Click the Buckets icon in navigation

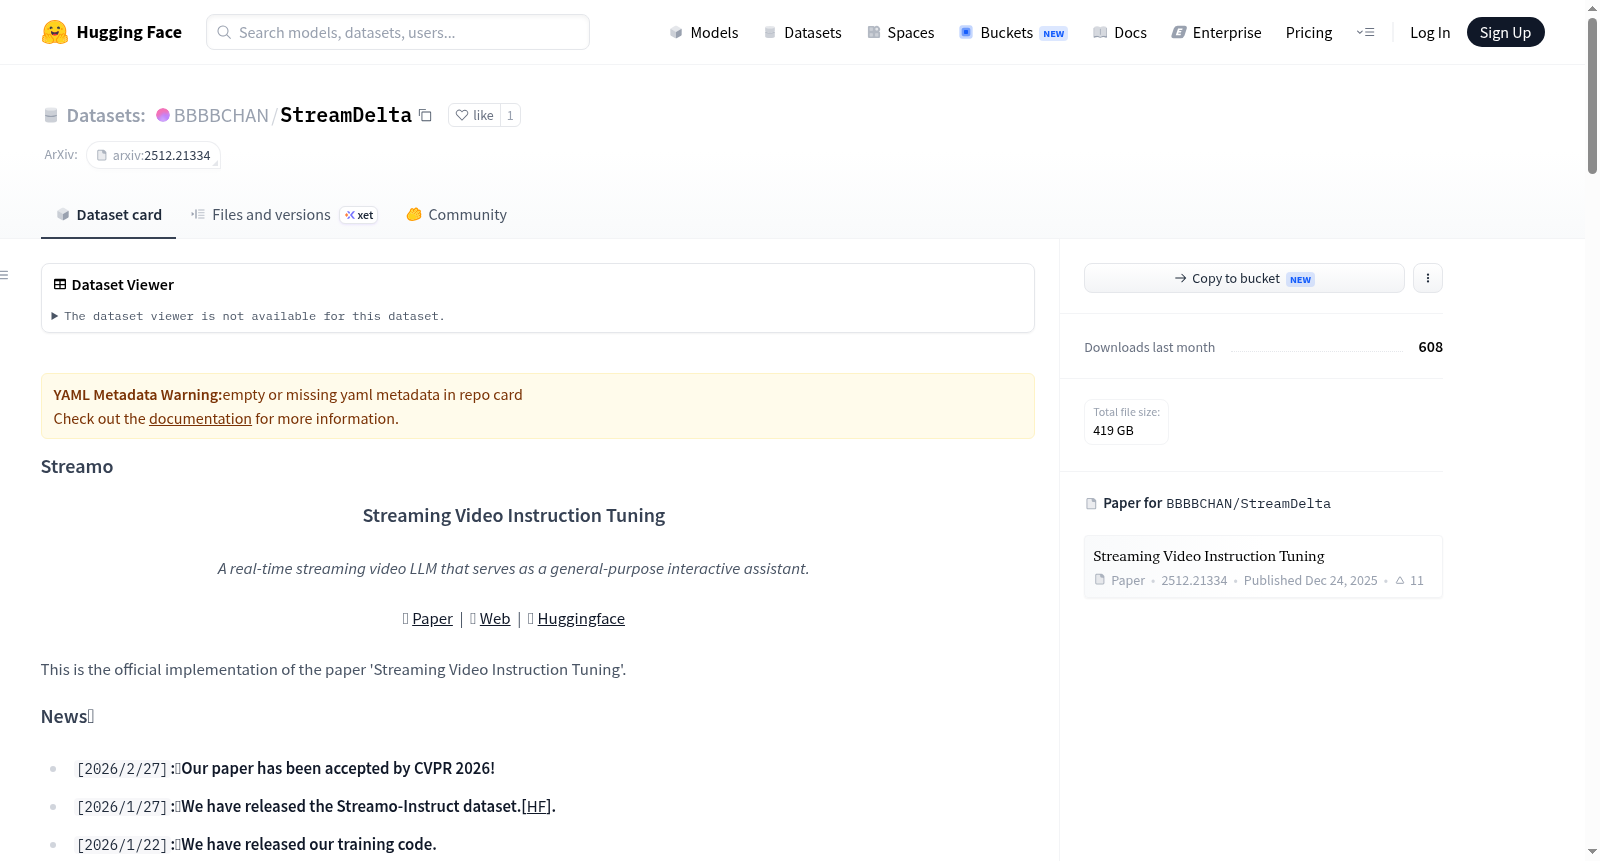(x=966, y=32)
